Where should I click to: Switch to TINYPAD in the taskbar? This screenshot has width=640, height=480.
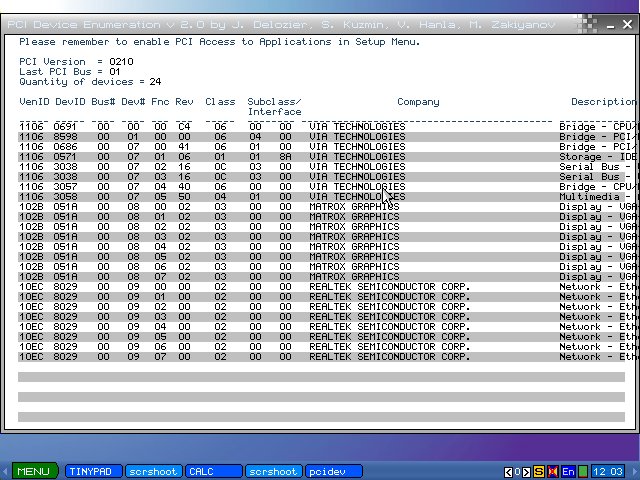(x=94, y=471)
